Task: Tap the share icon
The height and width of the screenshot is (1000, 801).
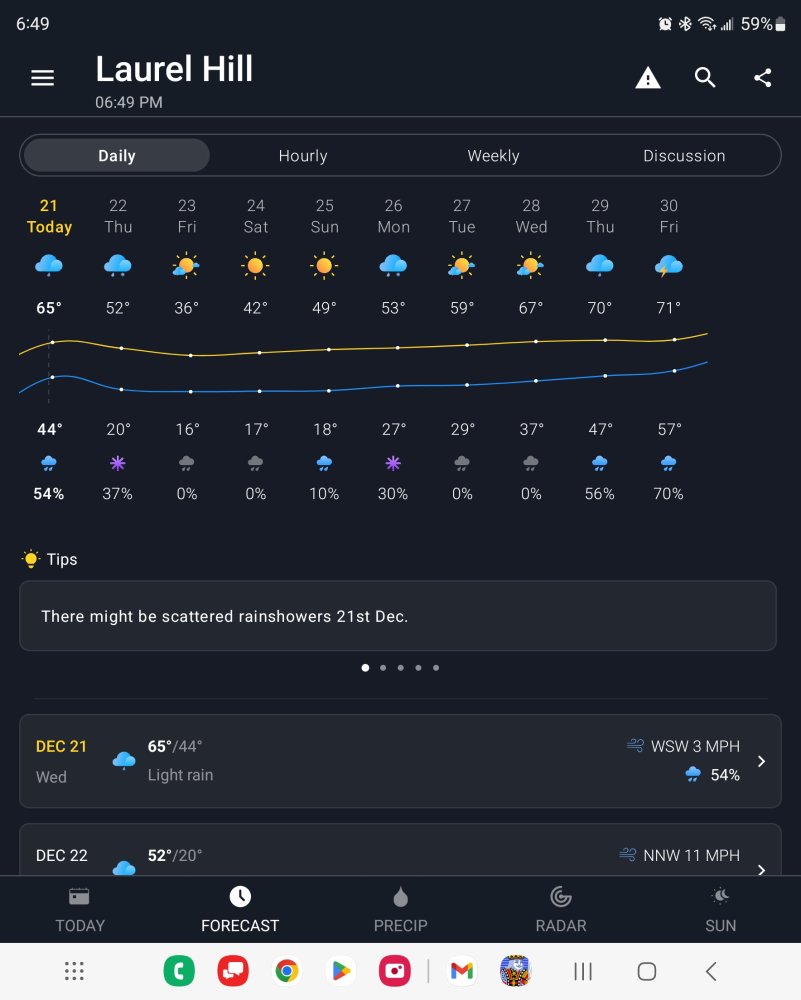Action: (763, 78)
